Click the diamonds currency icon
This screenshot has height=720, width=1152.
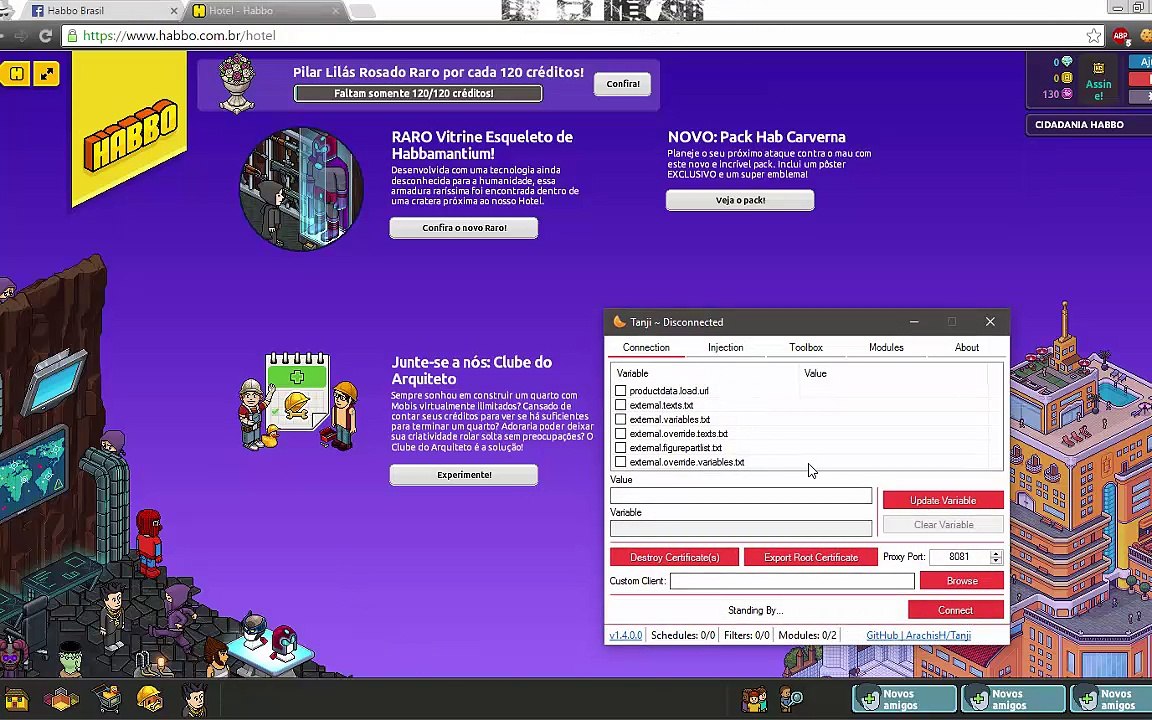[x=1067, y=62]
